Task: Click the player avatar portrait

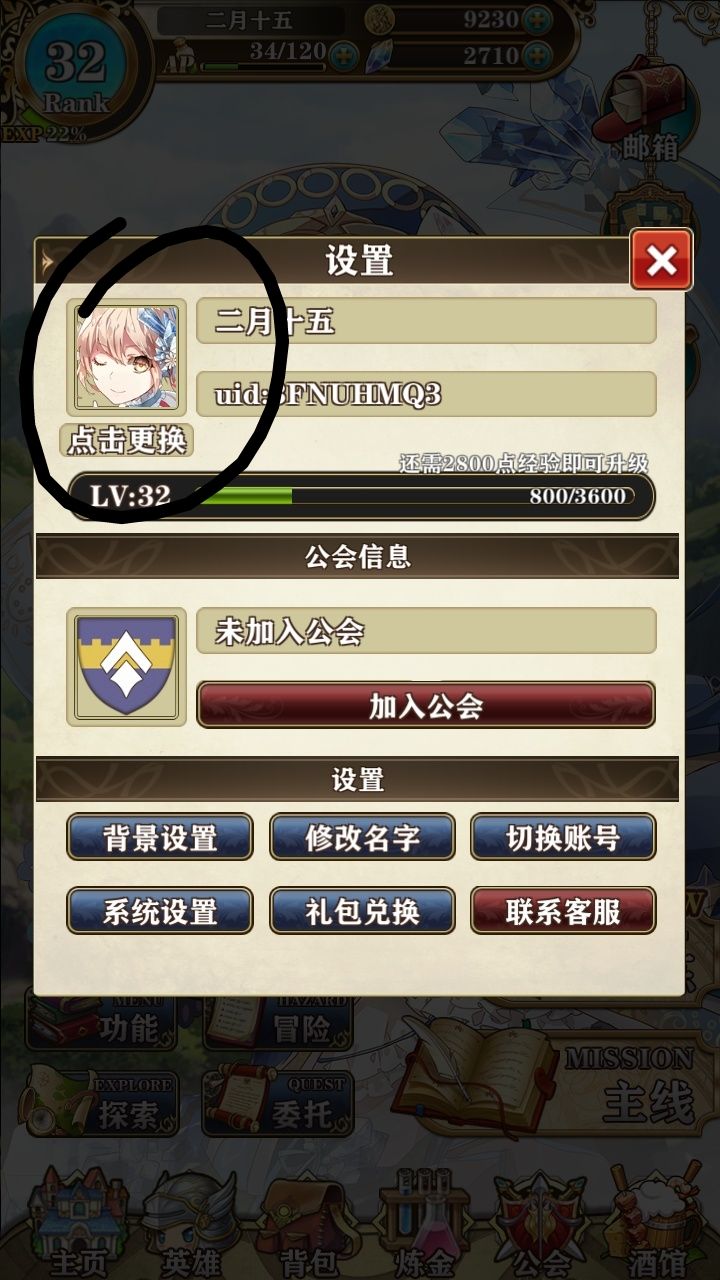Action: (126, 357)
